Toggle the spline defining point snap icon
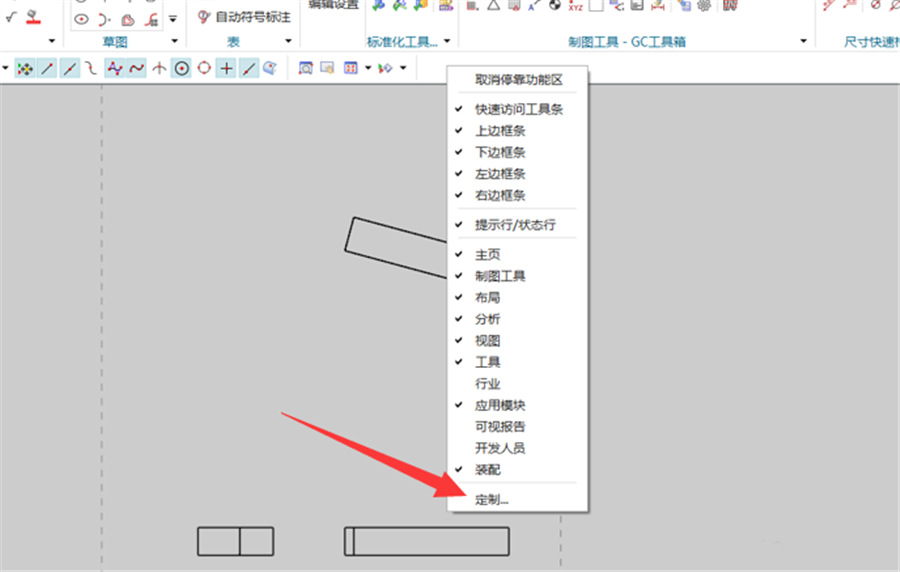 click(x=137, y=69)
